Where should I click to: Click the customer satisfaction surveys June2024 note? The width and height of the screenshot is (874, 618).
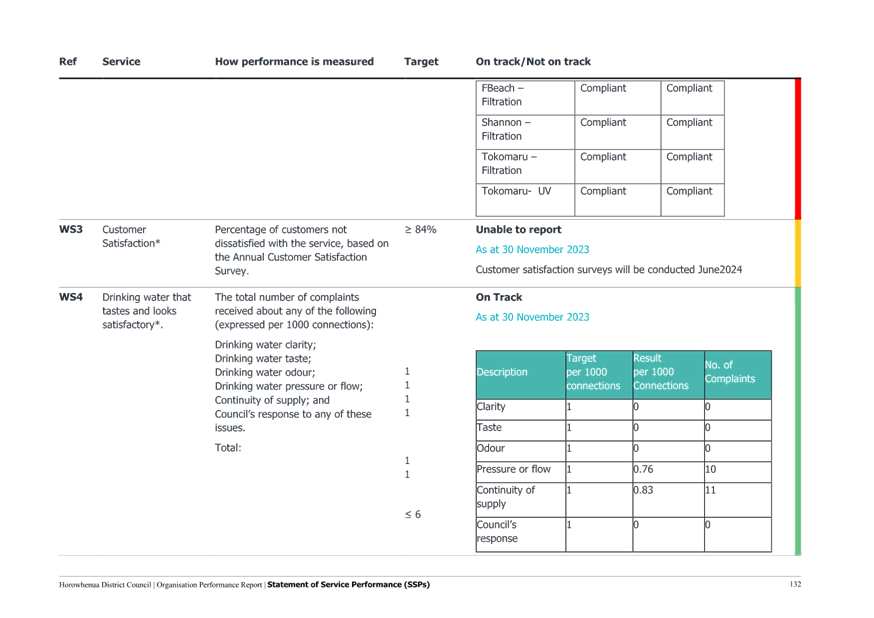609,270
